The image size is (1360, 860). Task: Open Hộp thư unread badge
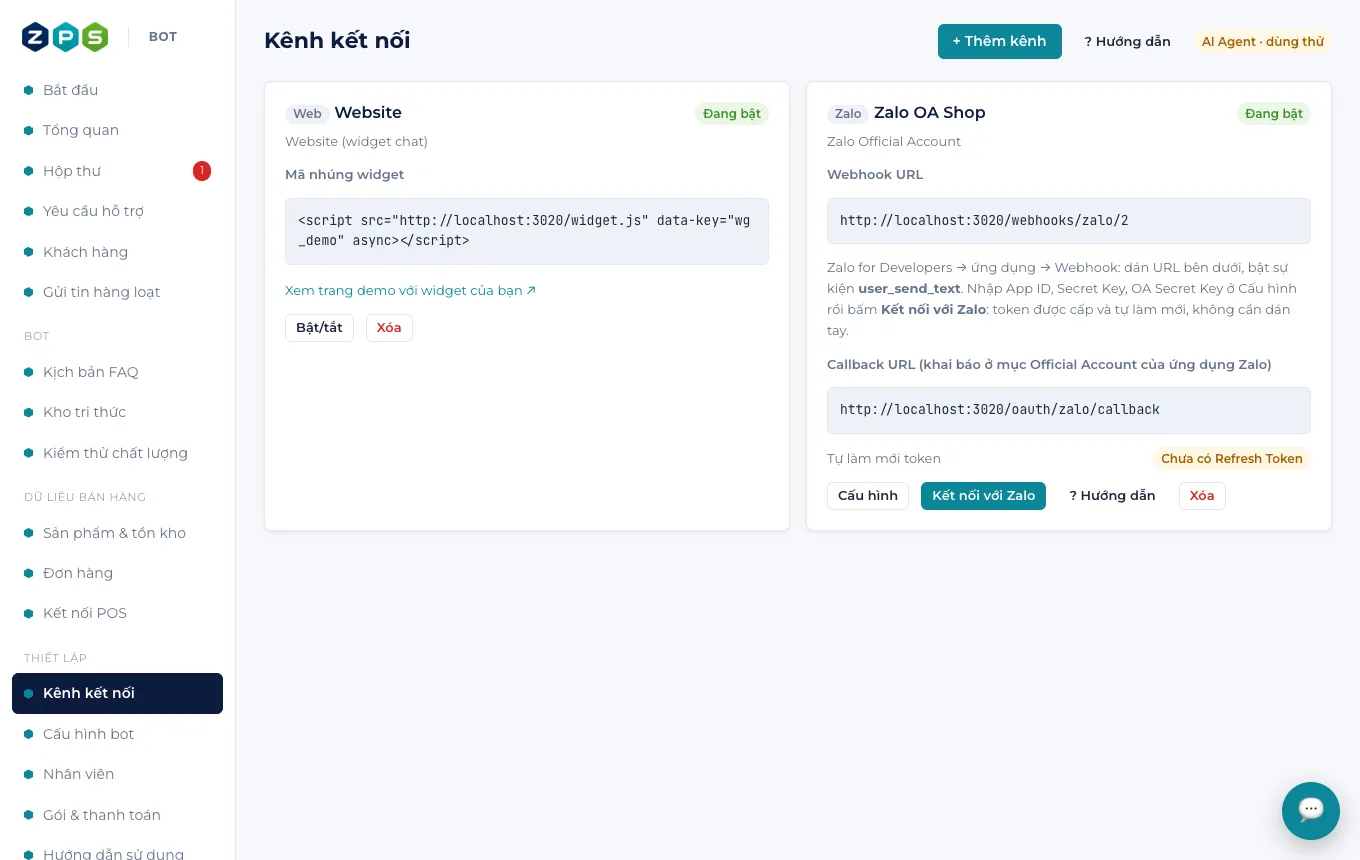point(202,171)
